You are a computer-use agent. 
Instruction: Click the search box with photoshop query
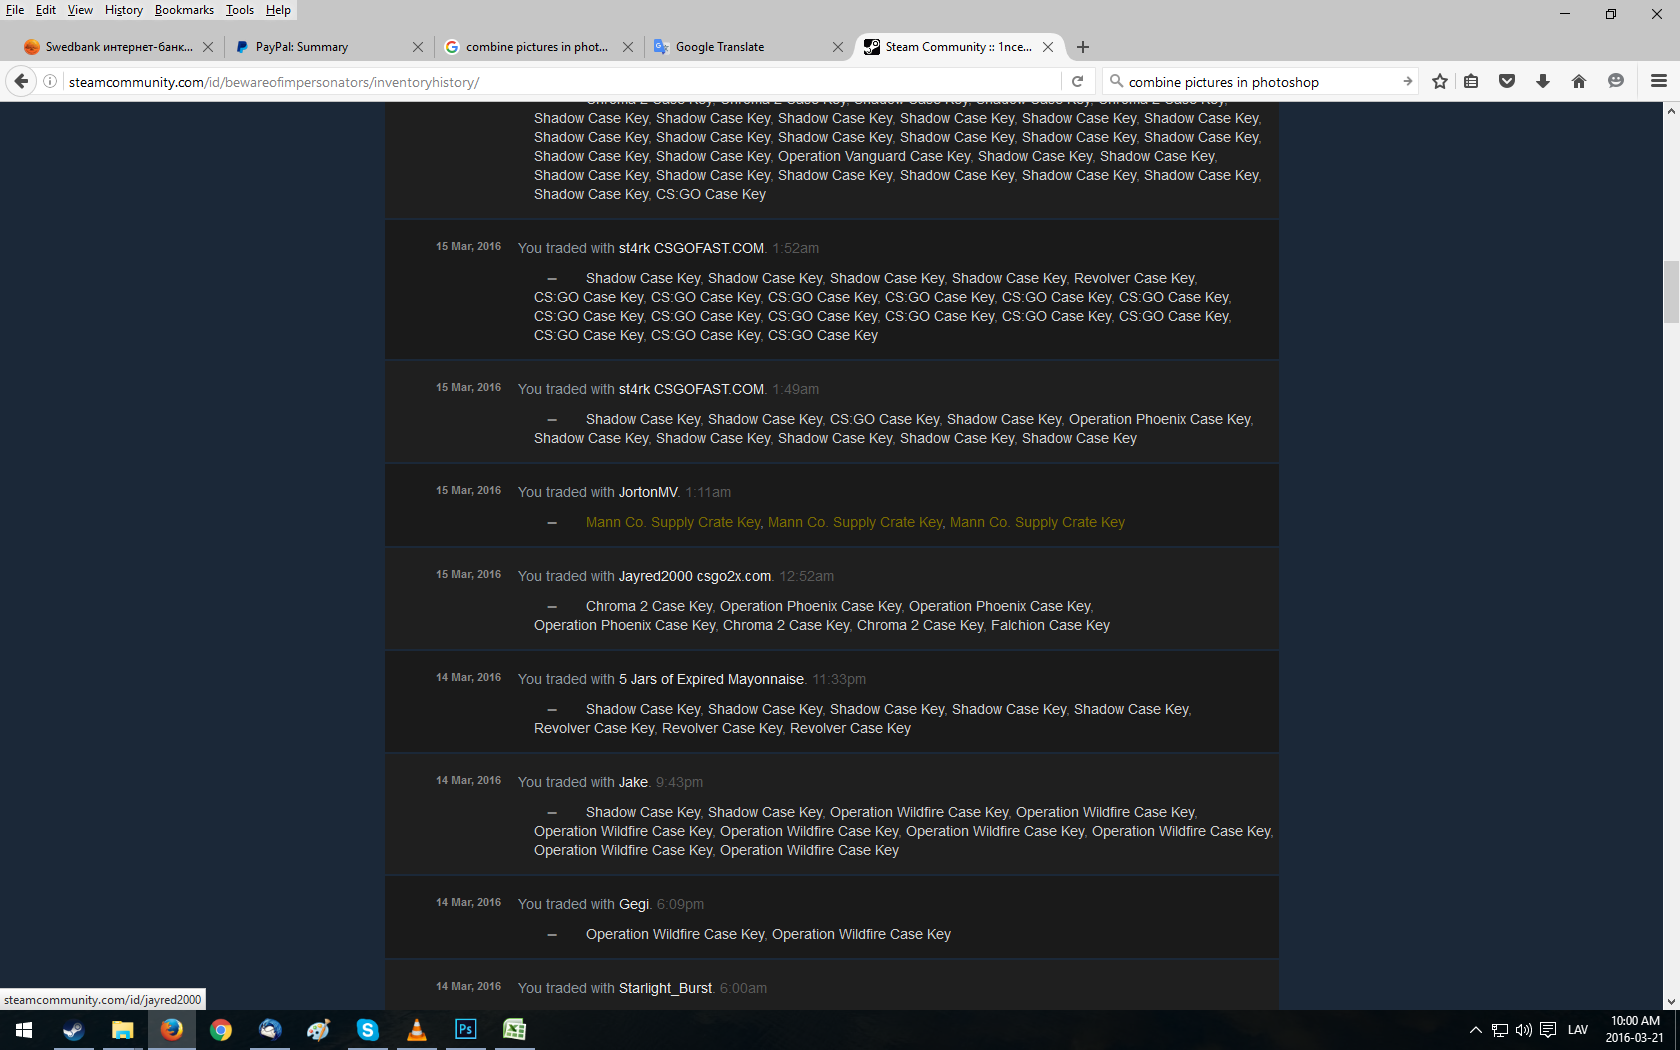click(x=1260, y=82)
